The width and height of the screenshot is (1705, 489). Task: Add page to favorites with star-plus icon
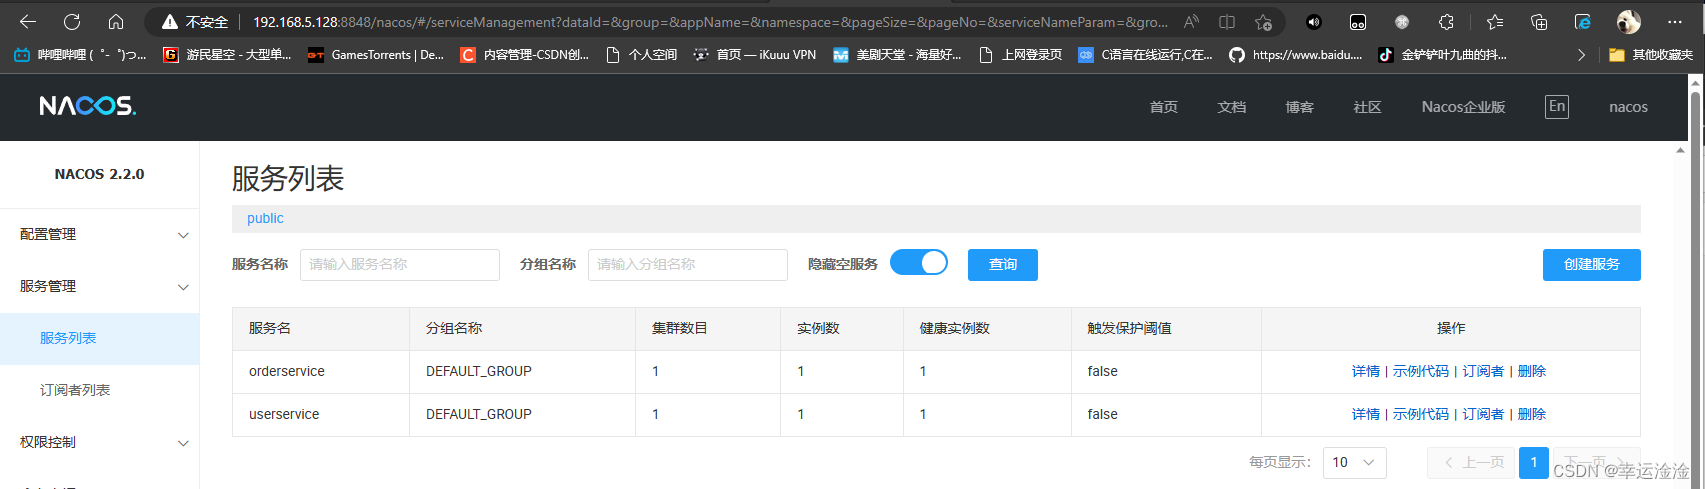click(x=1263, y=22)
